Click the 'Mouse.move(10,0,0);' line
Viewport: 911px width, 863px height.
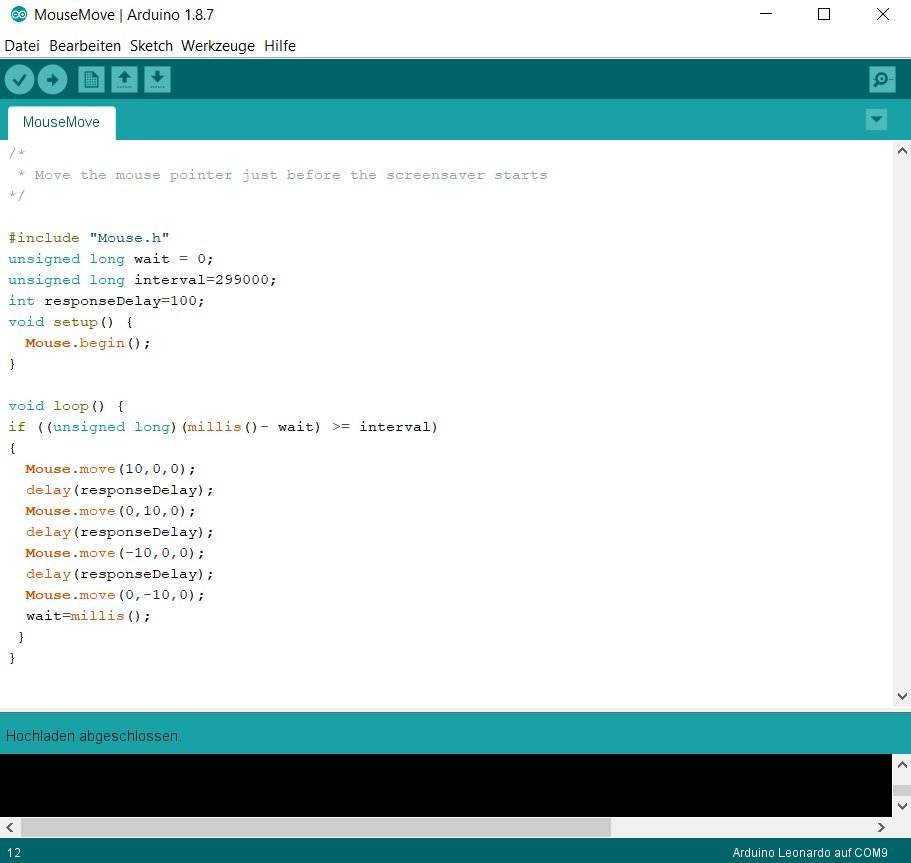[110, 469]
